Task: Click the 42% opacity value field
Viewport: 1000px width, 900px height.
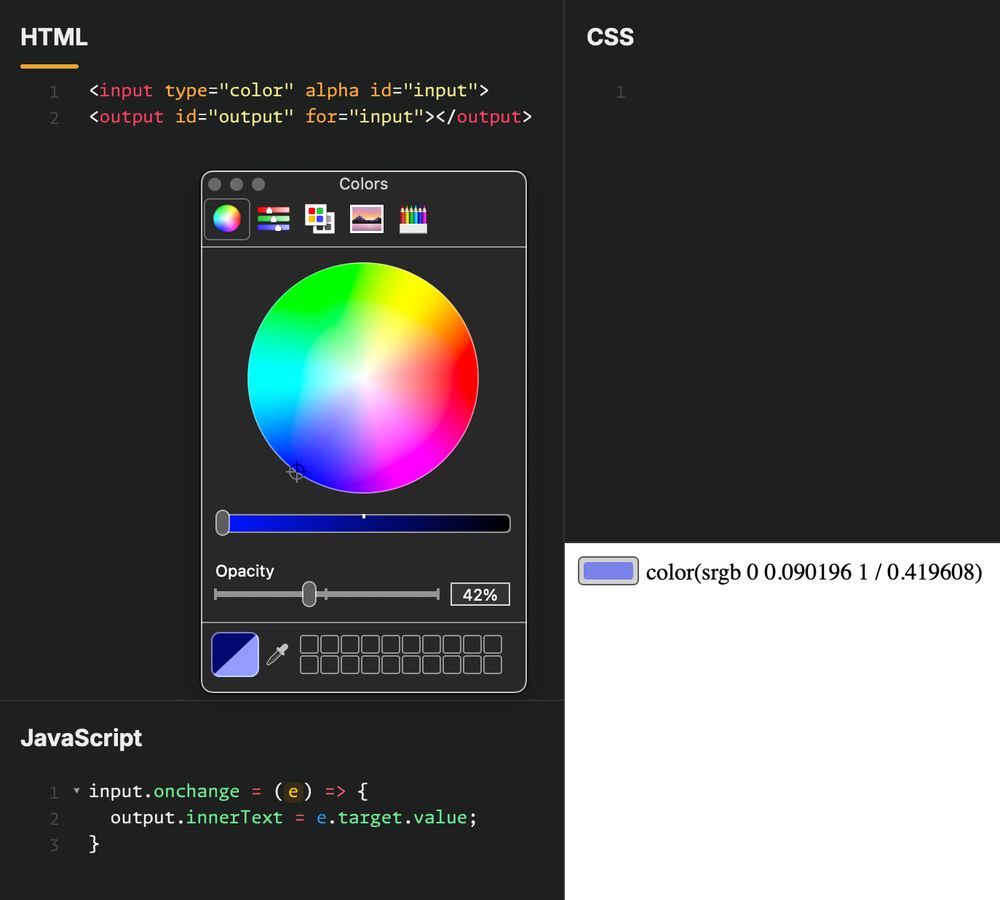Action: click(x=480, y=594)
